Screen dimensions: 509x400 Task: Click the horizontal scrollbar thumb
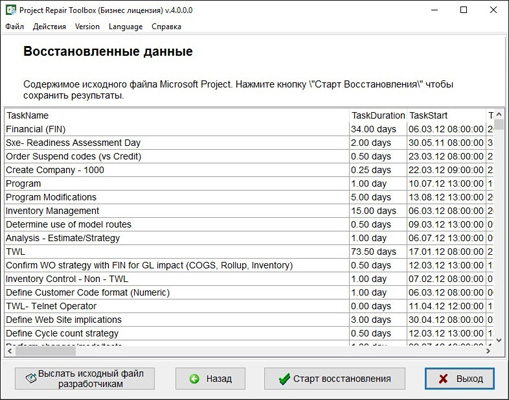tap(45, 351)
